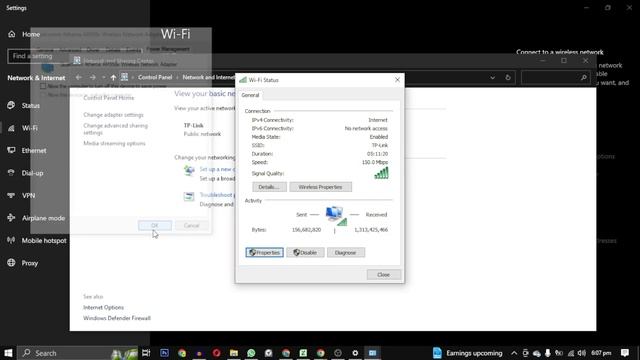The image size is (640, 360).
Task: Click the Troubleshoot problems link
Action: click(x=217, y=195)
